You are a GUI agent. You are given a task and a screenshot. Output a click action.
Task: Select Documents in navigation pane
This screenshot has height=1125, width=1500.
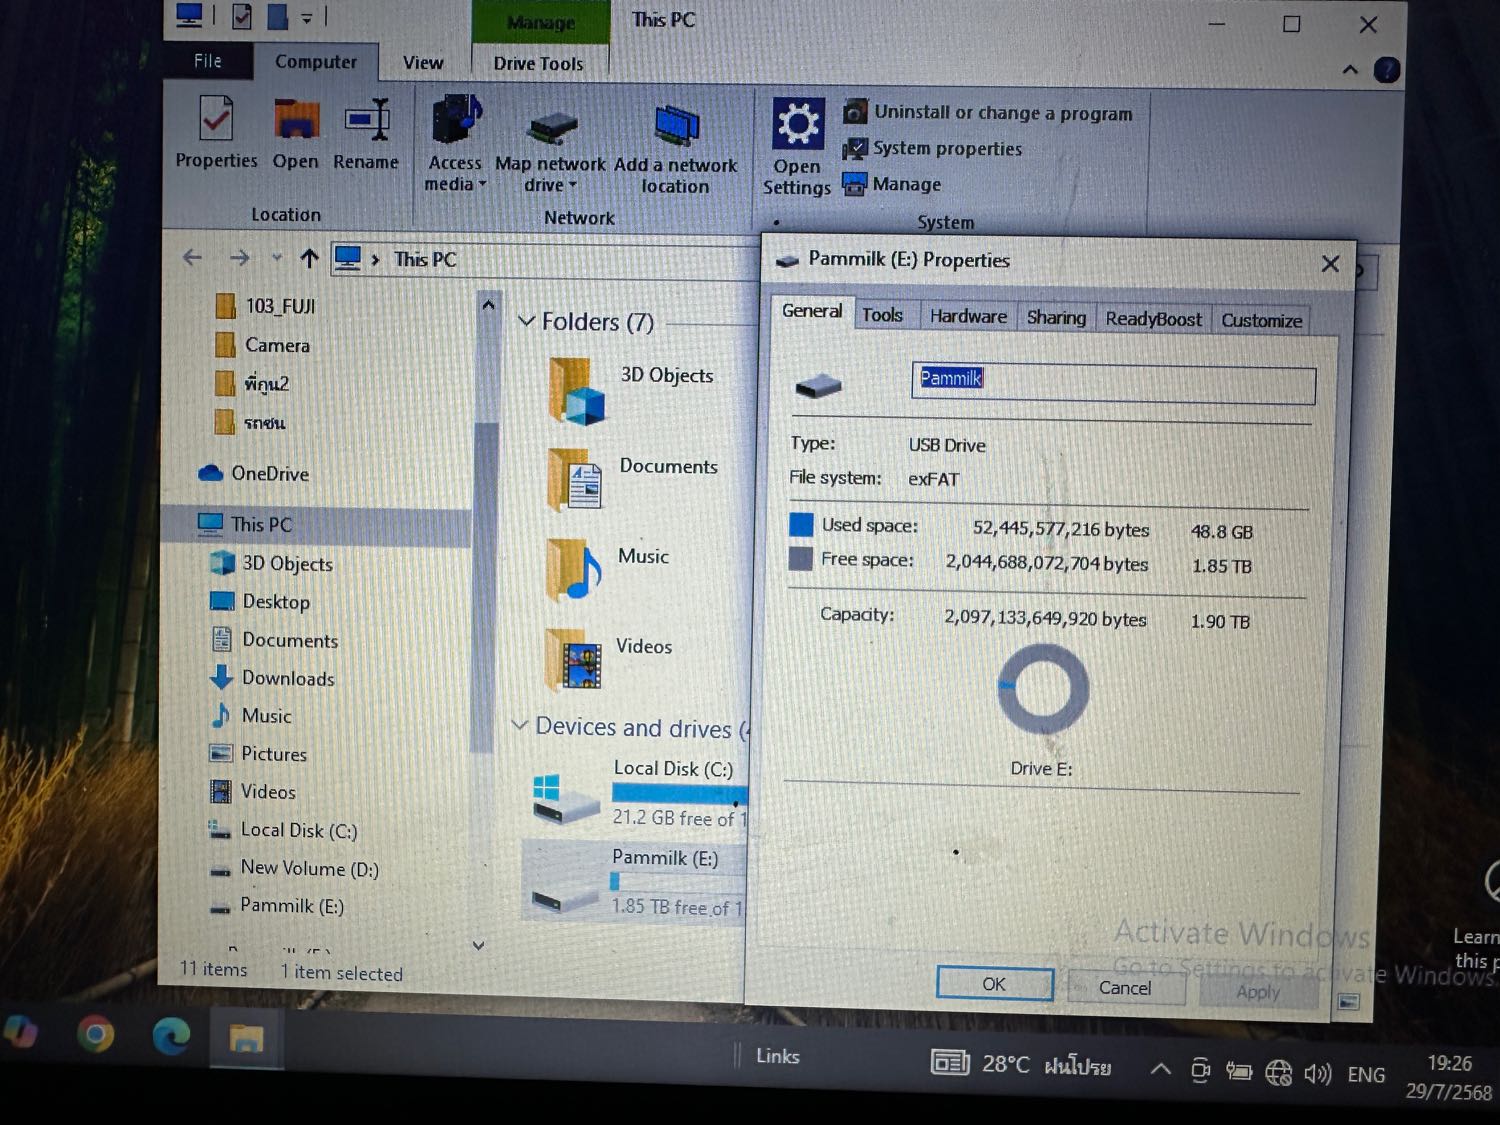tap(274, 640)
